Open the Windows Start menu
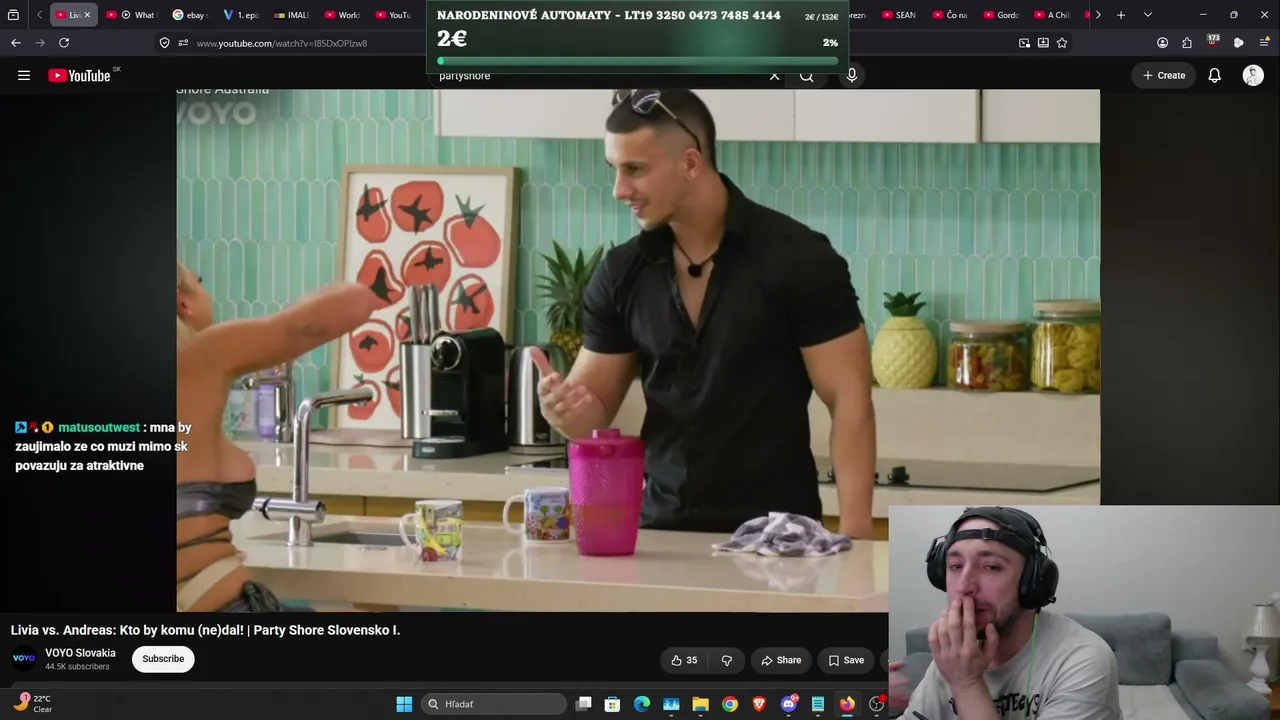 (x=404, y=704)
